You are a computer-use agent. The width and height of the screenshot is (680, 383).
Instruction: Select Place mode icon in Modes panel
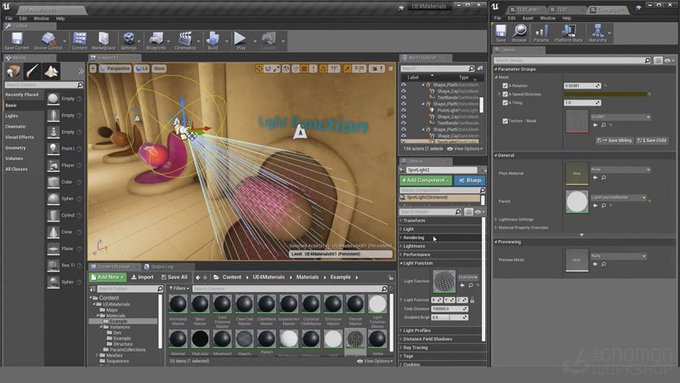pos(13,71)
